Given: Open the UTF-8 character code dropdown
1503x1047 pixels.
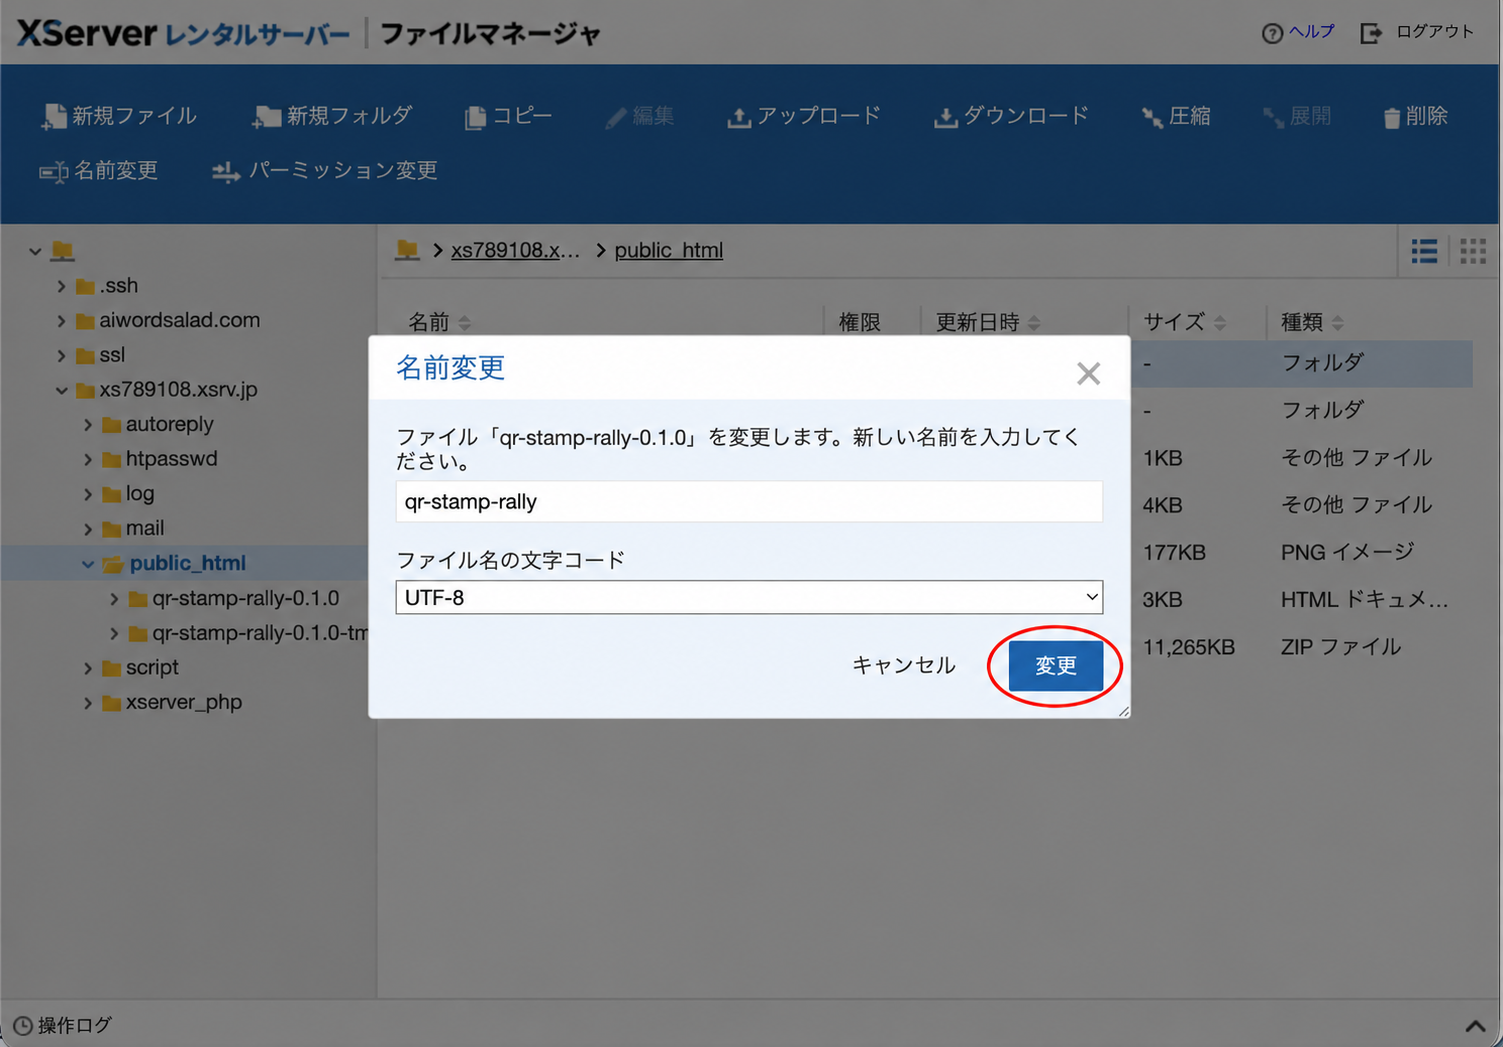Looking at the screenshot, I should point(749,597).
